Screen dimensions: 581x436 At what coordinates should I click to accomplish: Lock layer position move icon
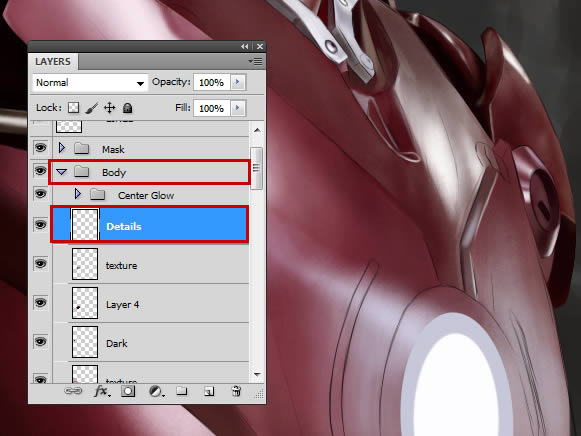tap(109, 108)
